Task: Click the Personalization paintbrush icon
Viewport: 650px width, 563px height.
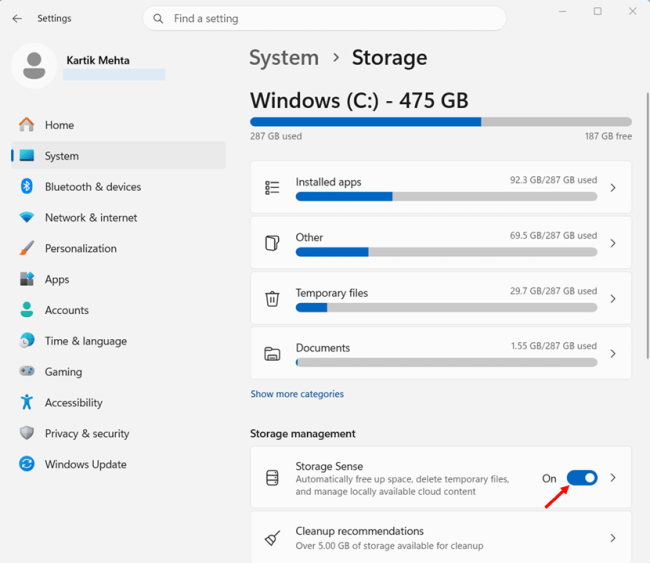Action: point(27,248)
